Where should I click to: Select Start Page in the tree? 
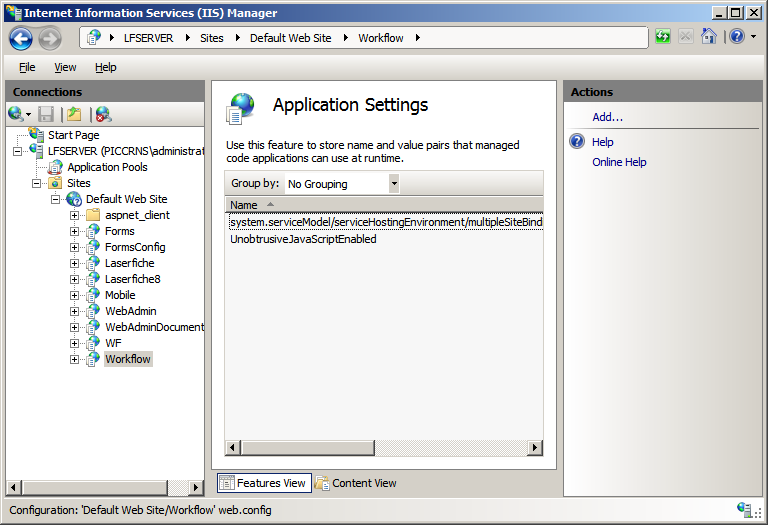pyautogui.click(x=73, y=135)
